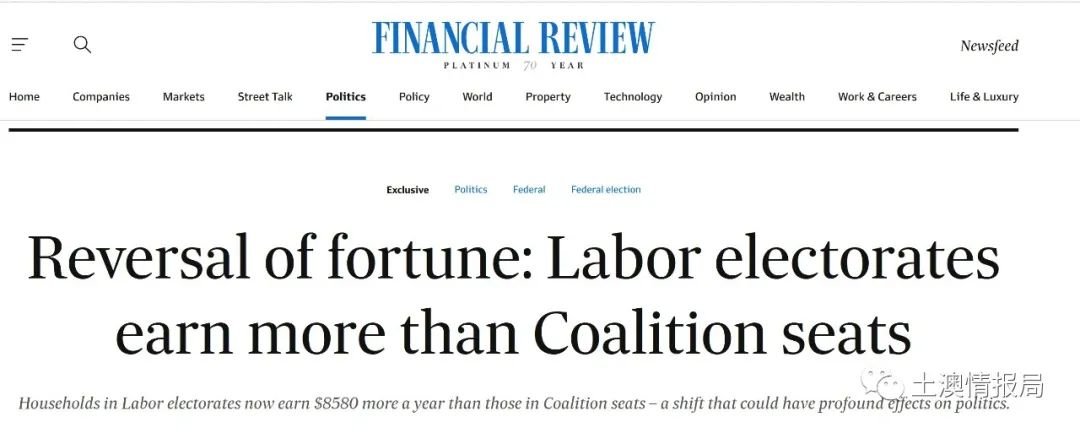The image size is (1080, 433).
Task: Go to the Property section
Action: pos(548,97)
